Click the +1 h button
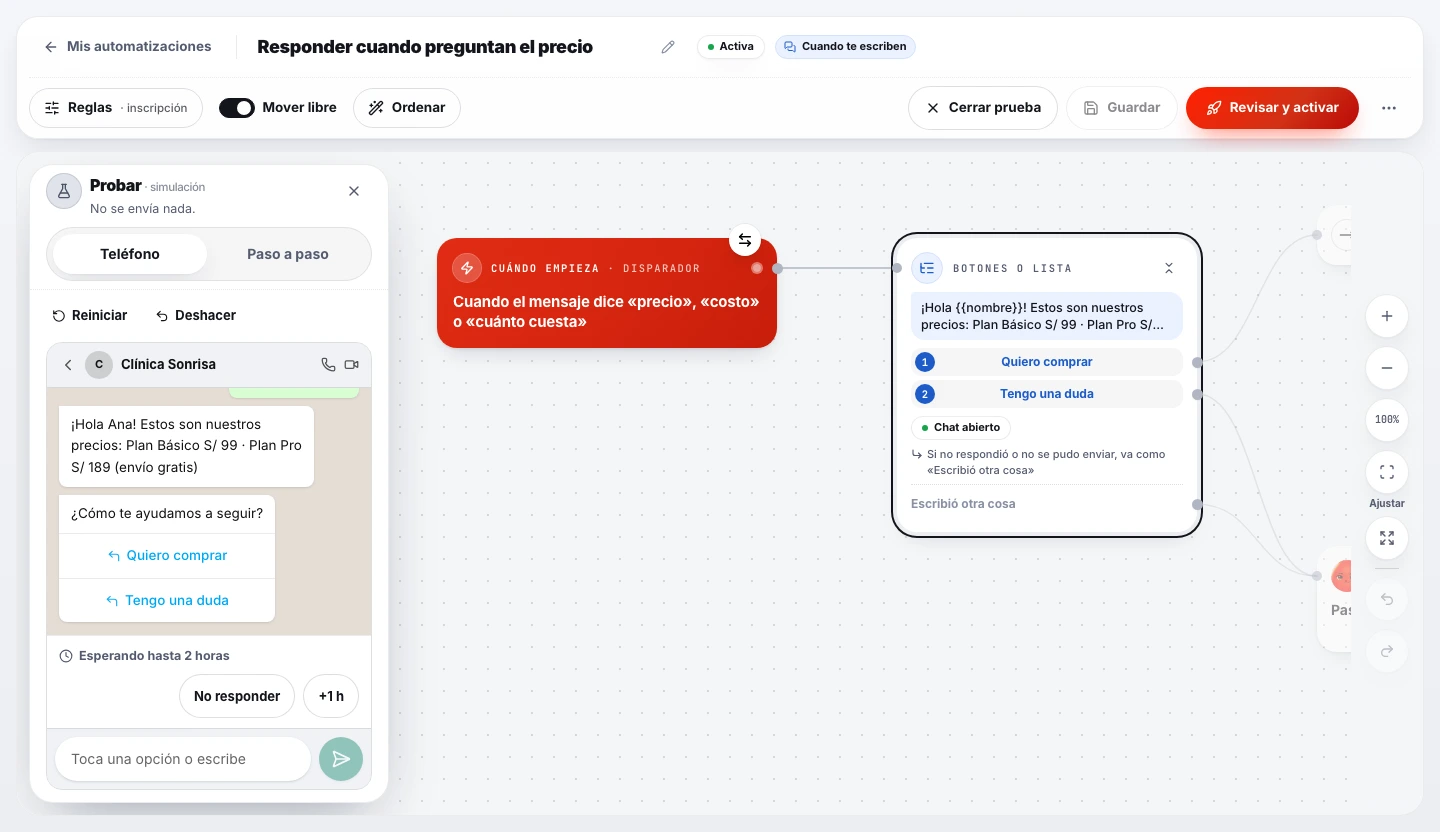 point(331,696)
